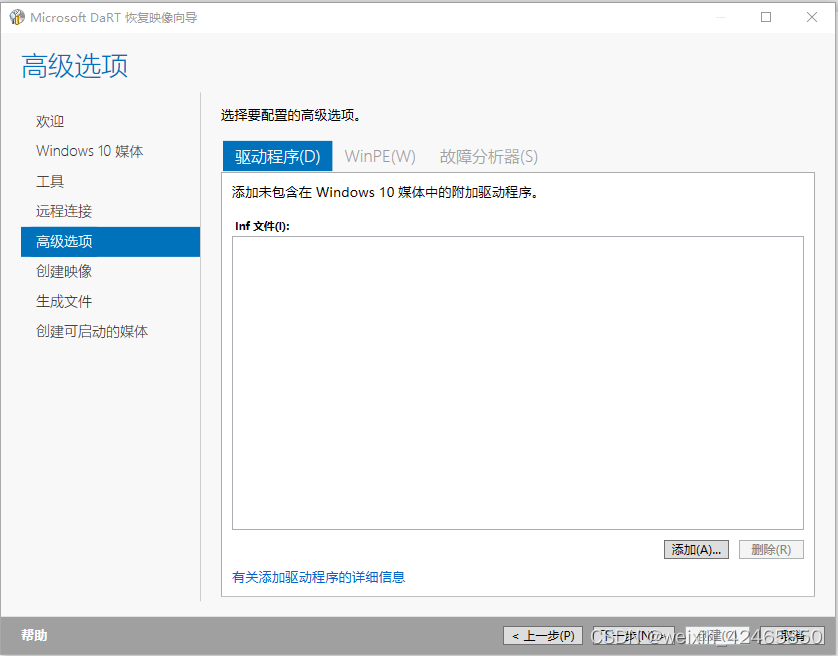Click 添加(A)... to add an Inf file
Image resolution: width=838 pixels, height=656 pixels.
tap(696, 549)
